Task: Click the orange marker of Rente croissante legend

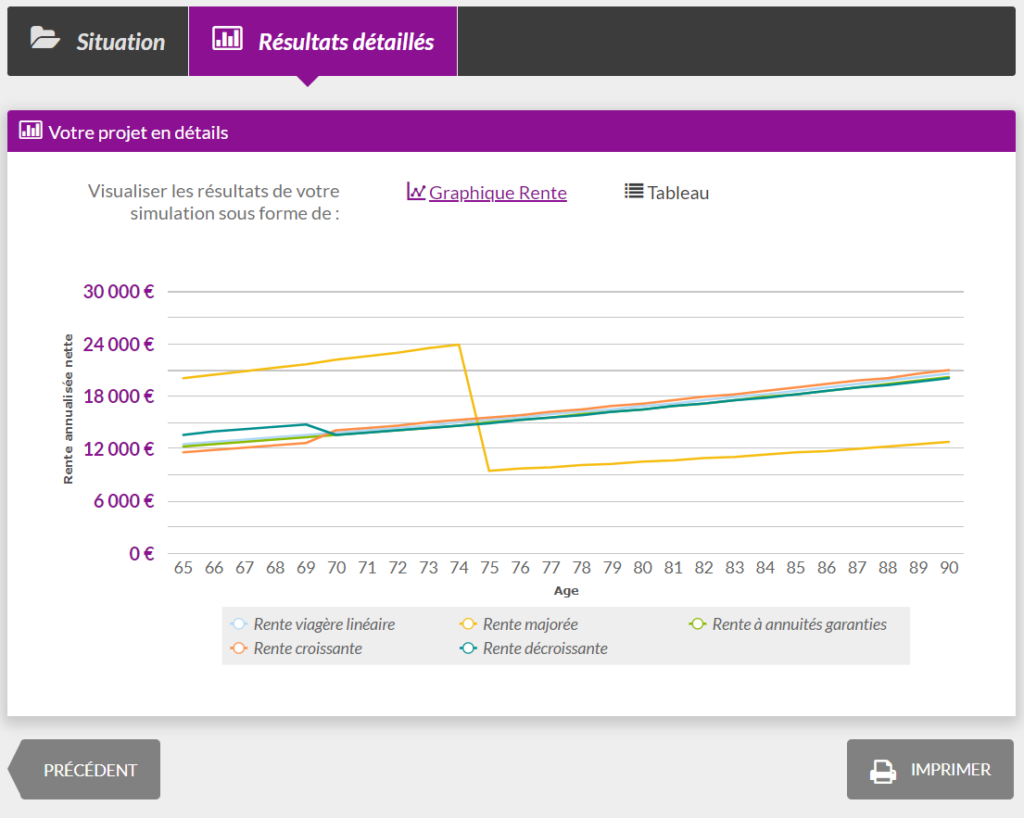Action: click(x=239, y=648)
